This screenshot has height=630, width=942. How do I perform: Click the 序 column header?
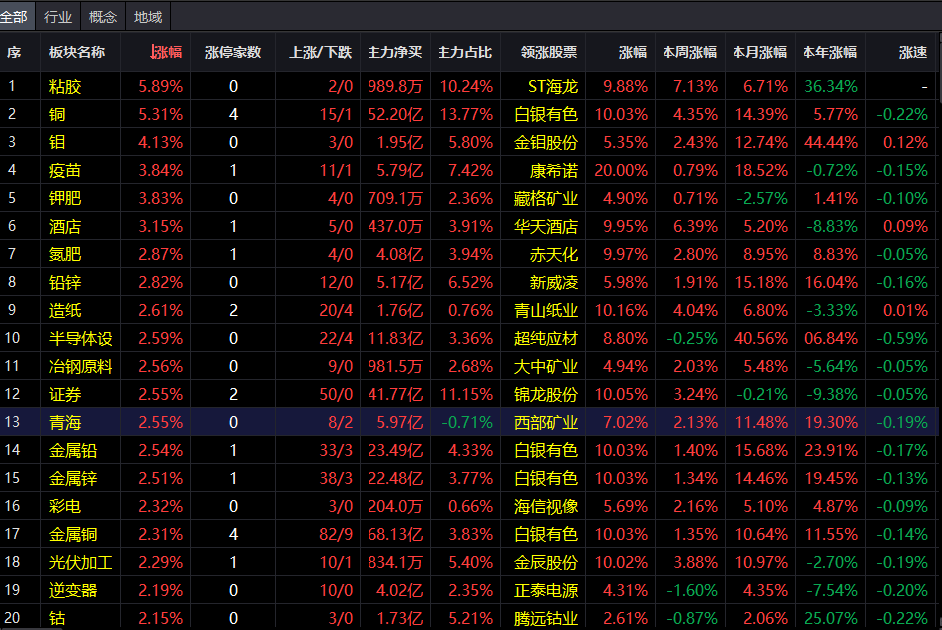point(14,52)
